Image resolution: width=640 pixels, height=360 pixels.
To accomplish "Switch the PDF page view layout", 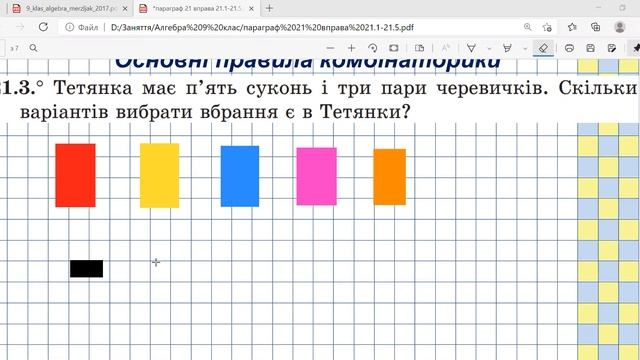I will tap(419, 48).
